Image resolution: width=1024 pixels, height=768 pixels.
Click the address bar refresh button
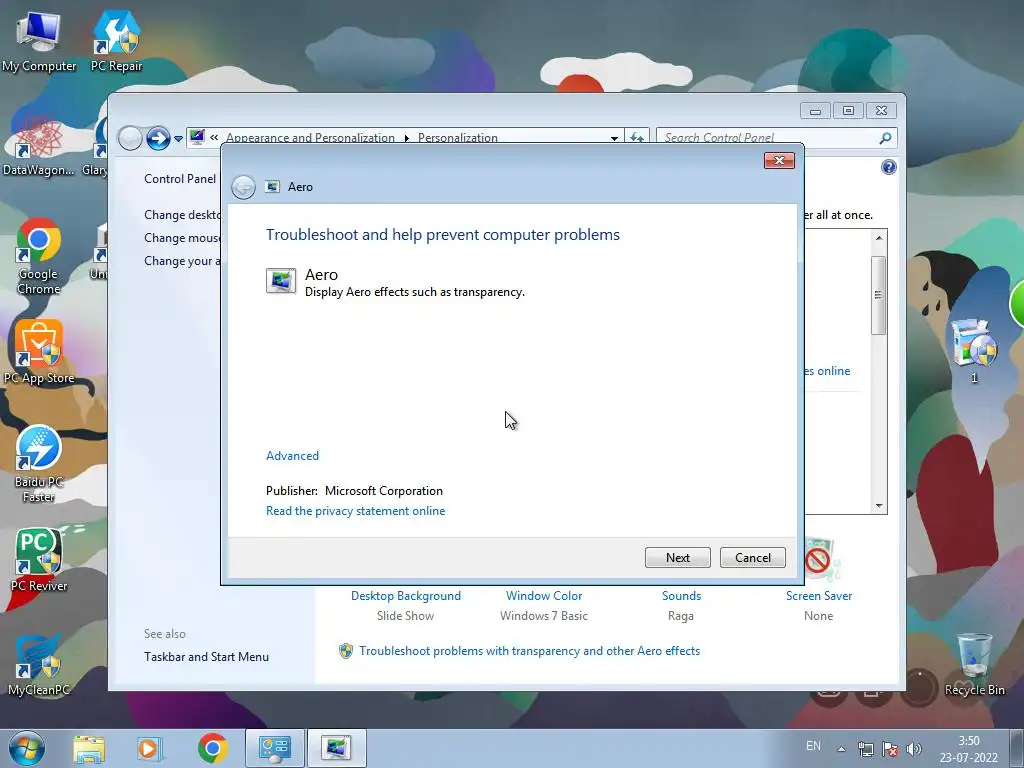[637, 138]
